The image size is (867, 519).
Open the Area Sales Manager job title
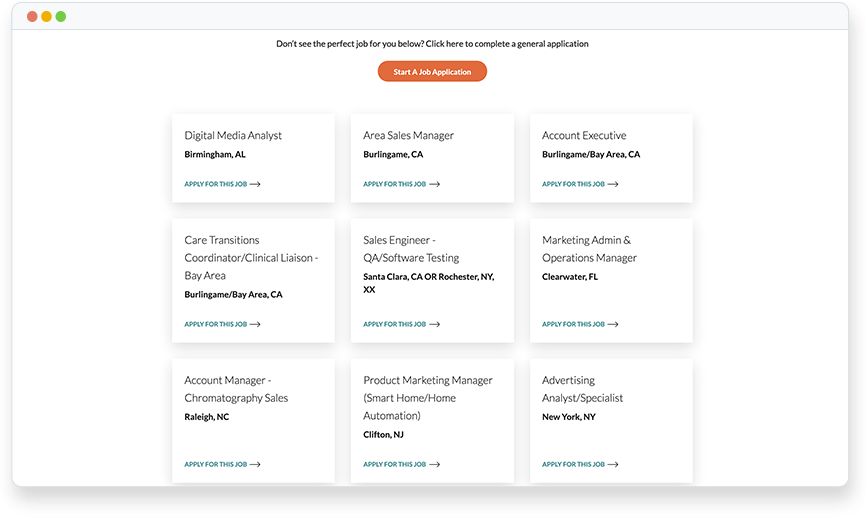pyautogui.click(x=408, y=135)
